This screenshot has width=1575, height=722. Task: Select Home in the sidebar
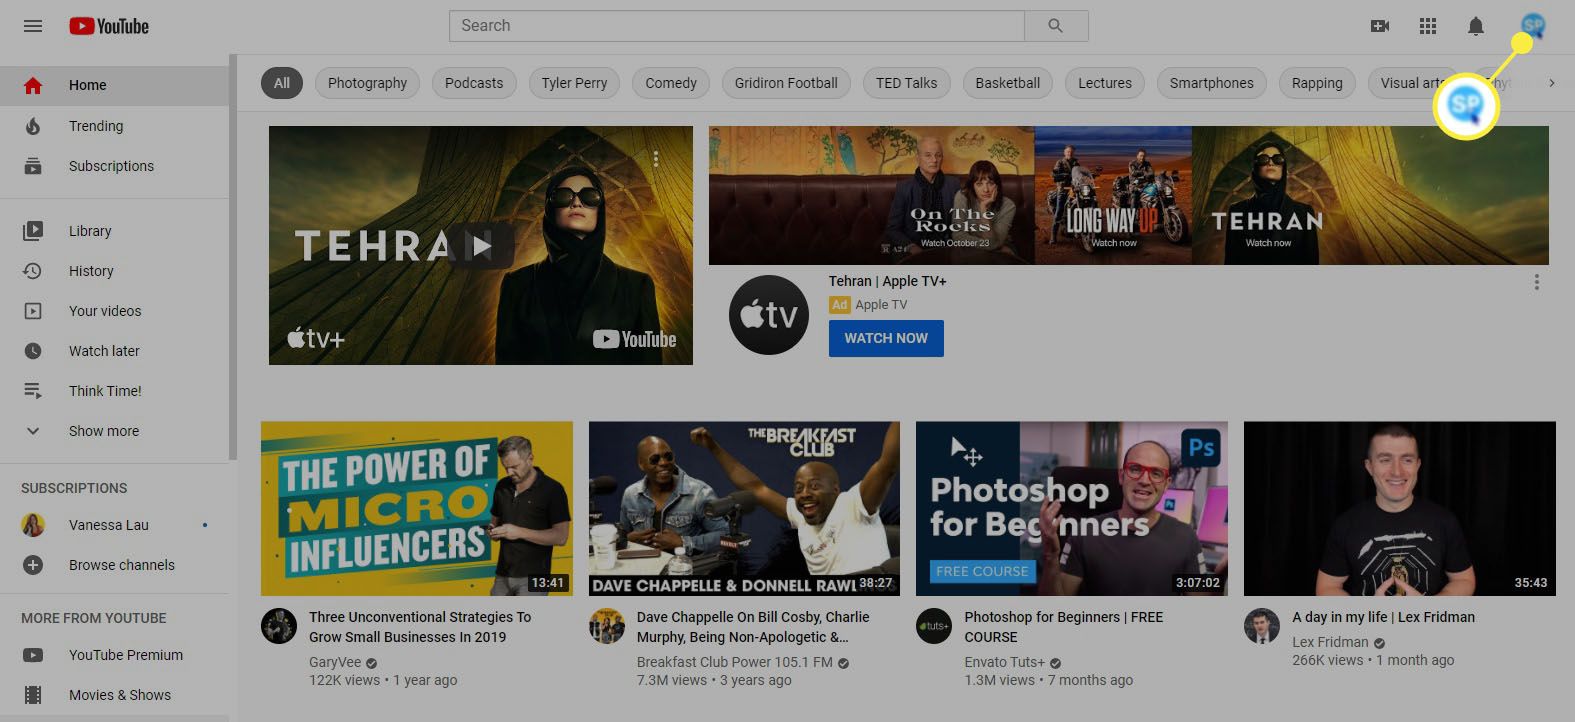click(x=114, y=85)
